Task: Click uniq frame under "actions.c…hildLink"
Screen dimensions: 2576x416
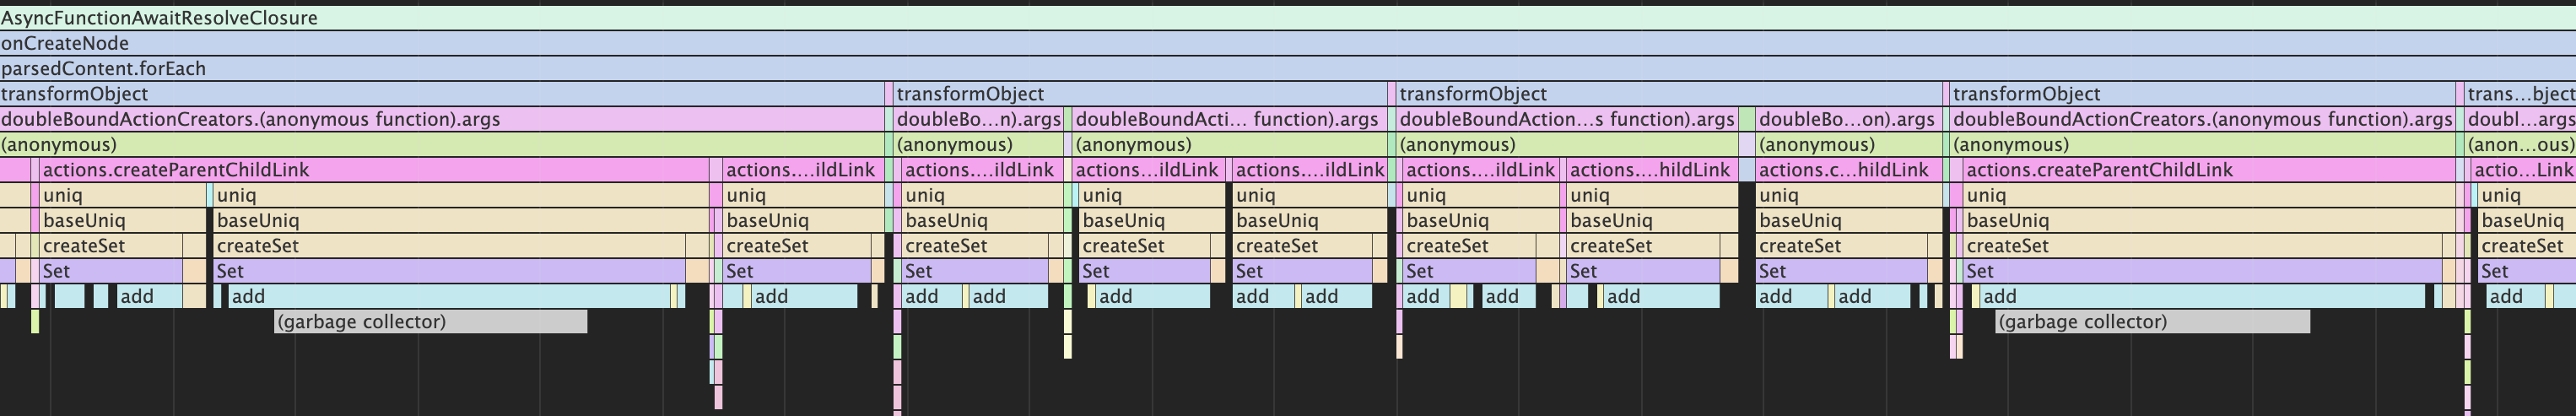Action: (1848, 195)
